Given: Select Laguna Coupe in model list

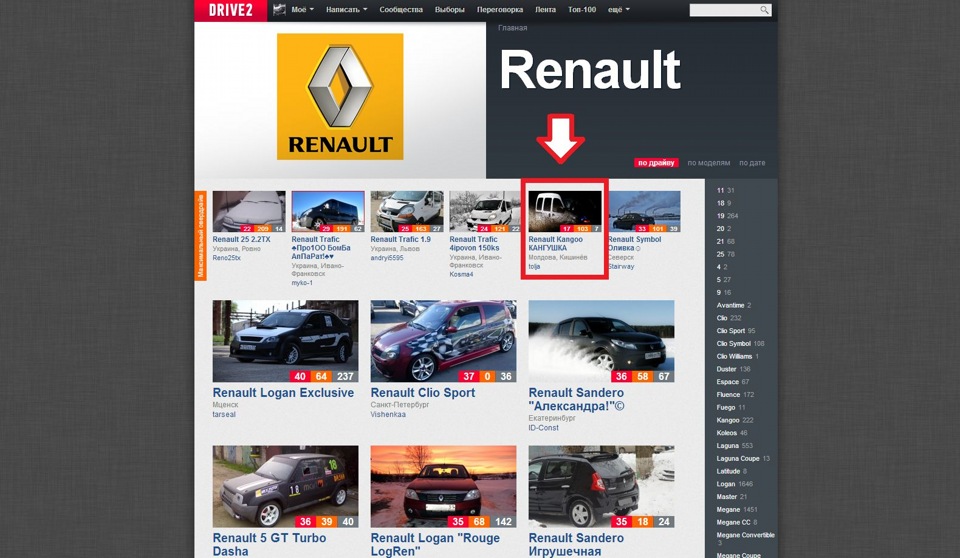Looking at the screenshot, I should pos(738,458).
